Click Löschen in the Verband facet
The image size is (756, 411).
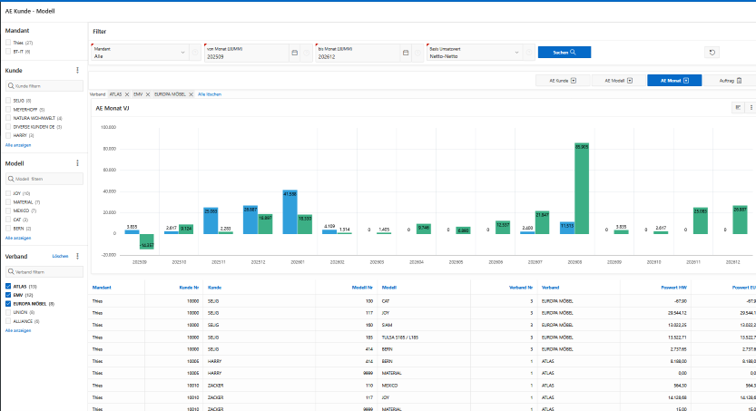[x=60, y=257]
